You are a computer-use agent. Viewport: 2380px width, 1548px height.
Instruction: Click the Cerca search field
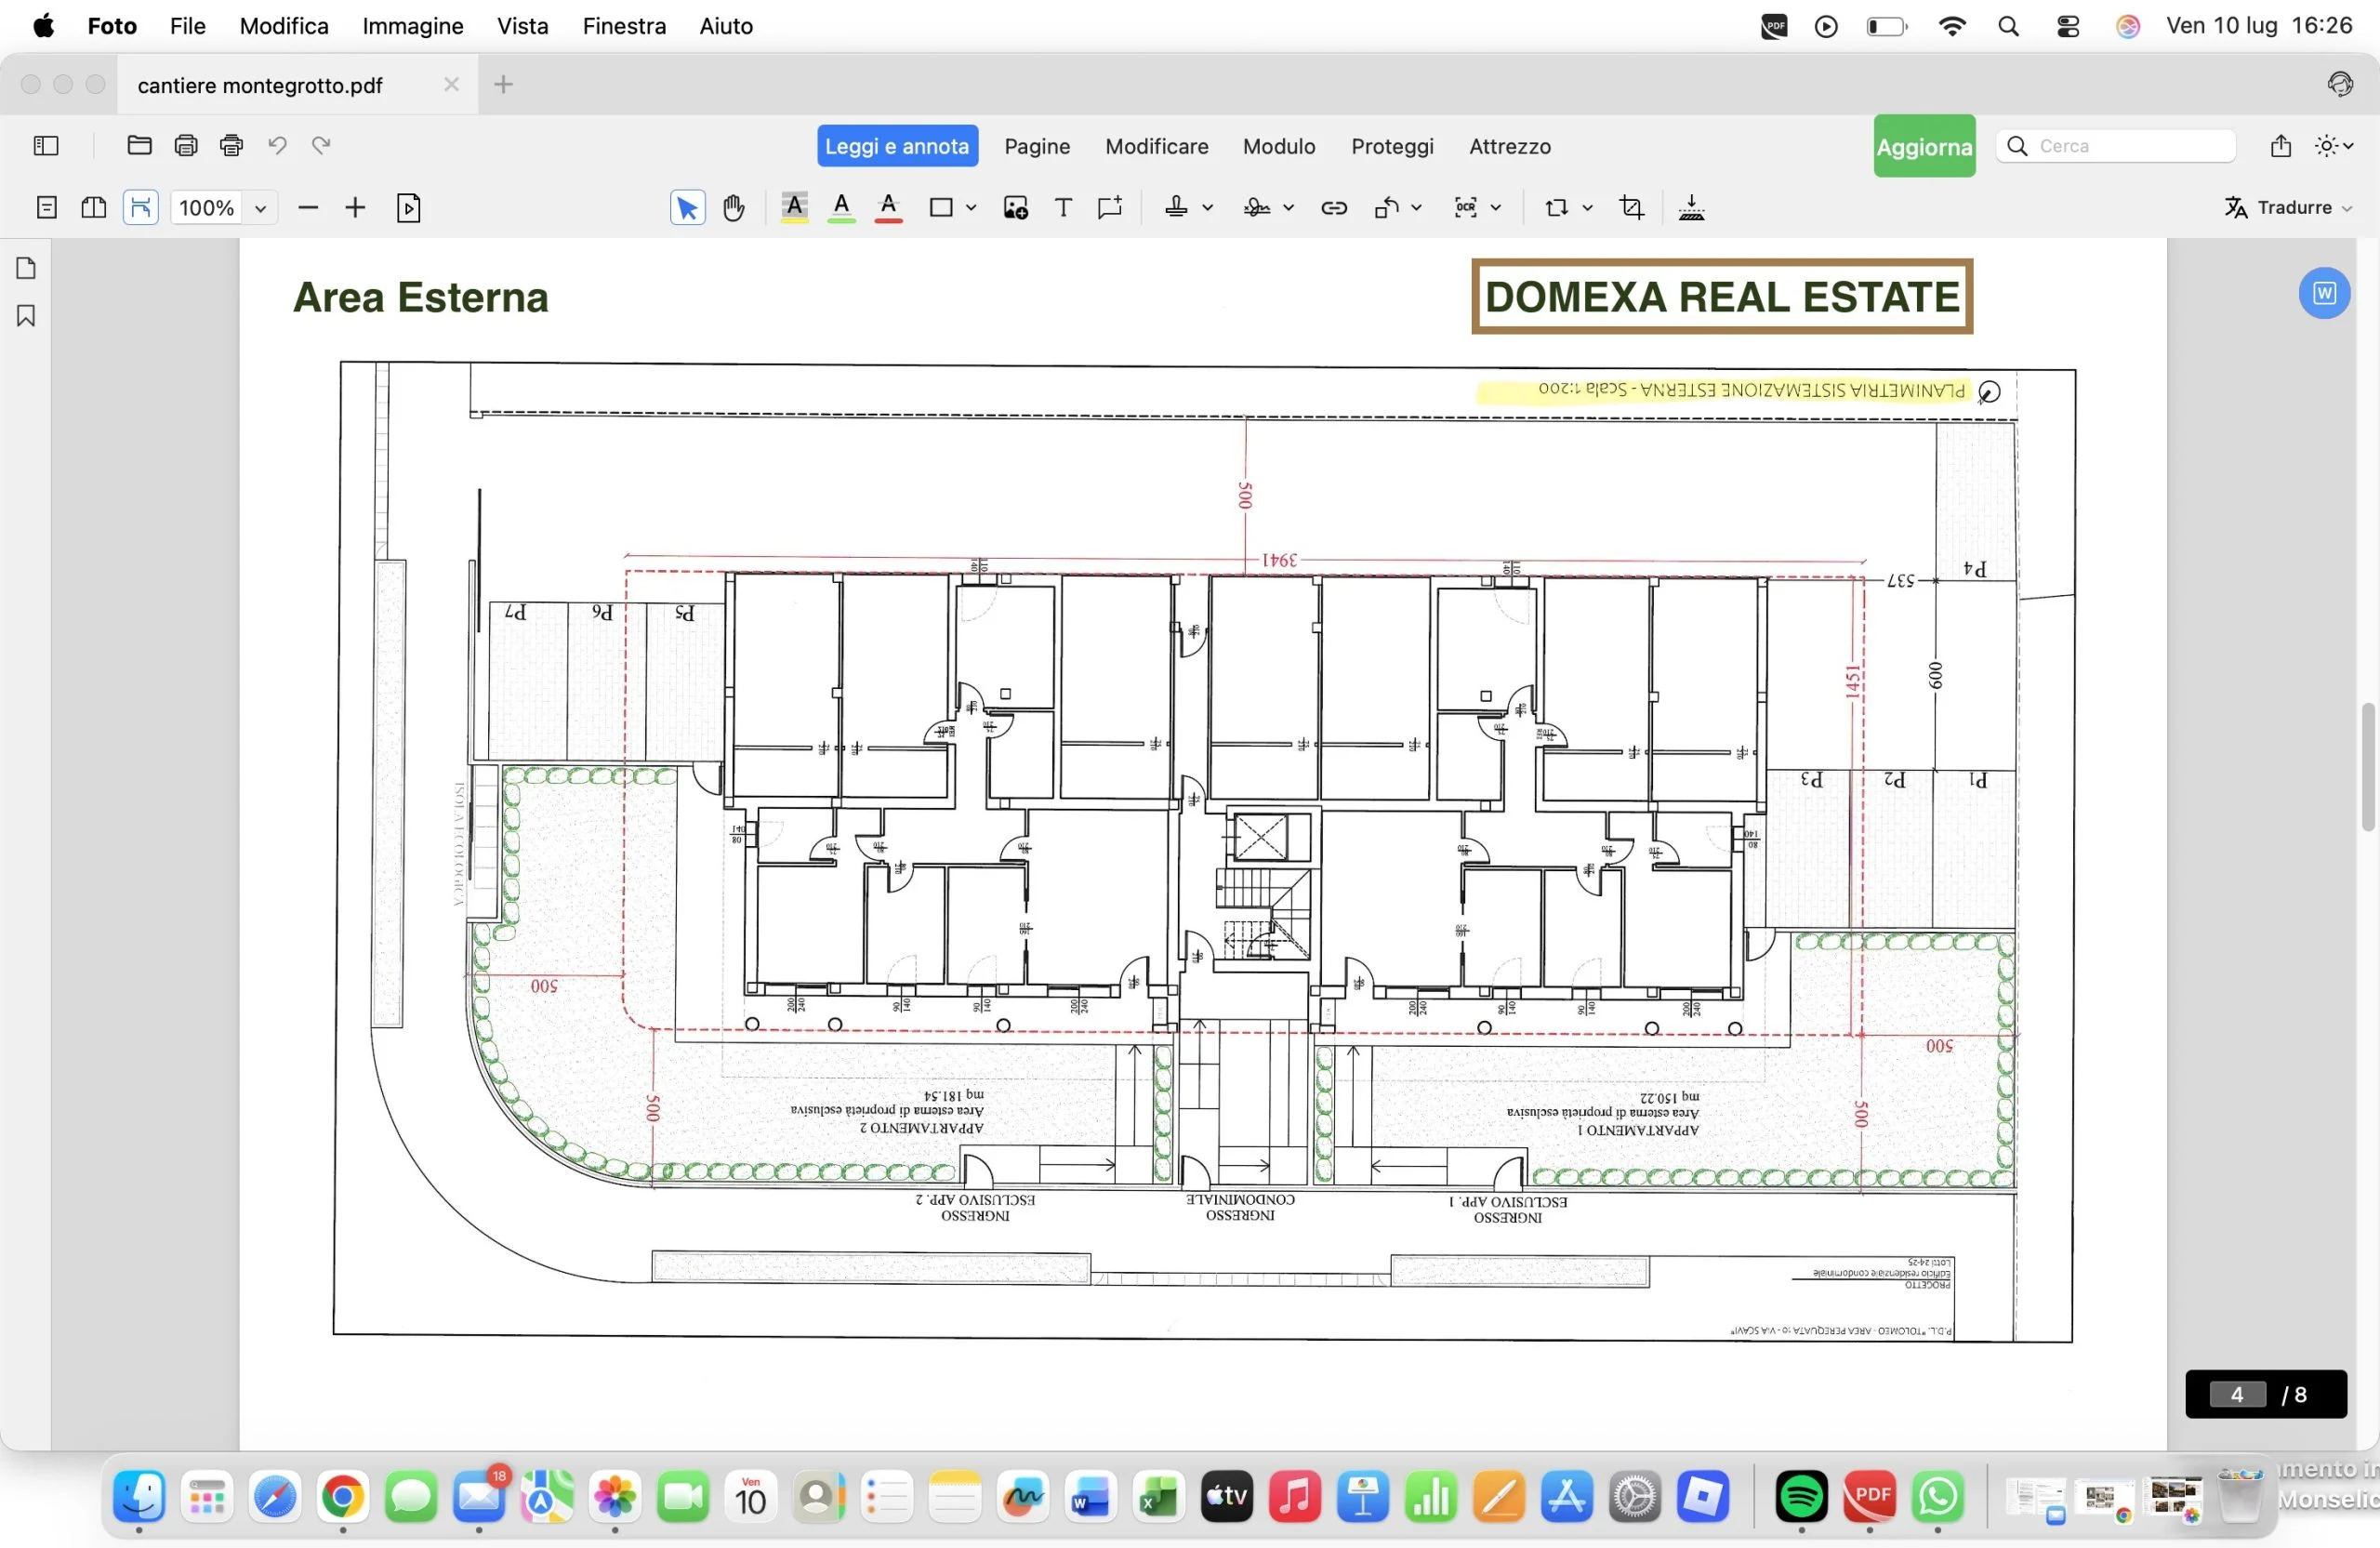[x=2116, y=146]
